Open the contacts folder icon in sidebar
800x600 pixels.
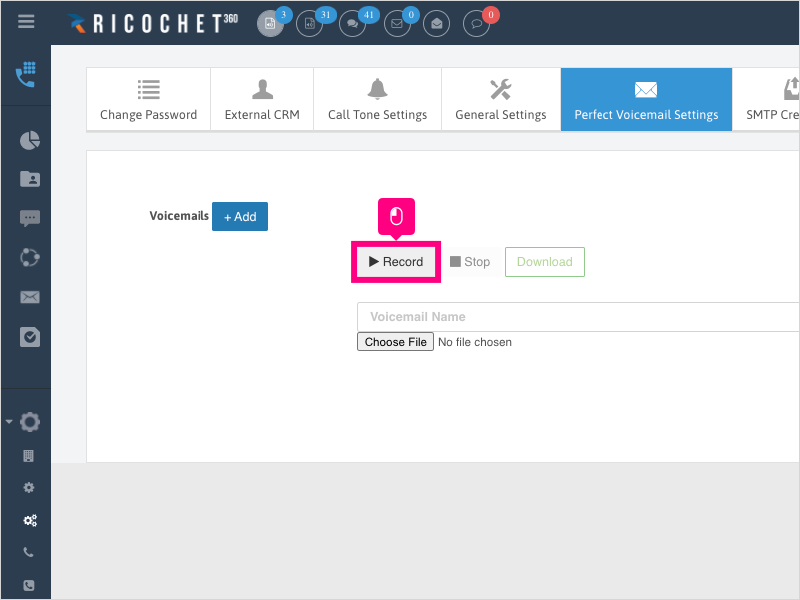click(30, 179)
